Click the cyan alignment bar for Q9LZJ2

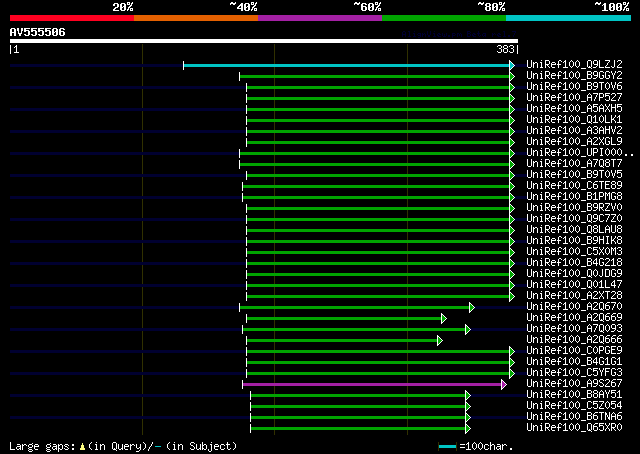pyautogui.click(x=347, y=65)
